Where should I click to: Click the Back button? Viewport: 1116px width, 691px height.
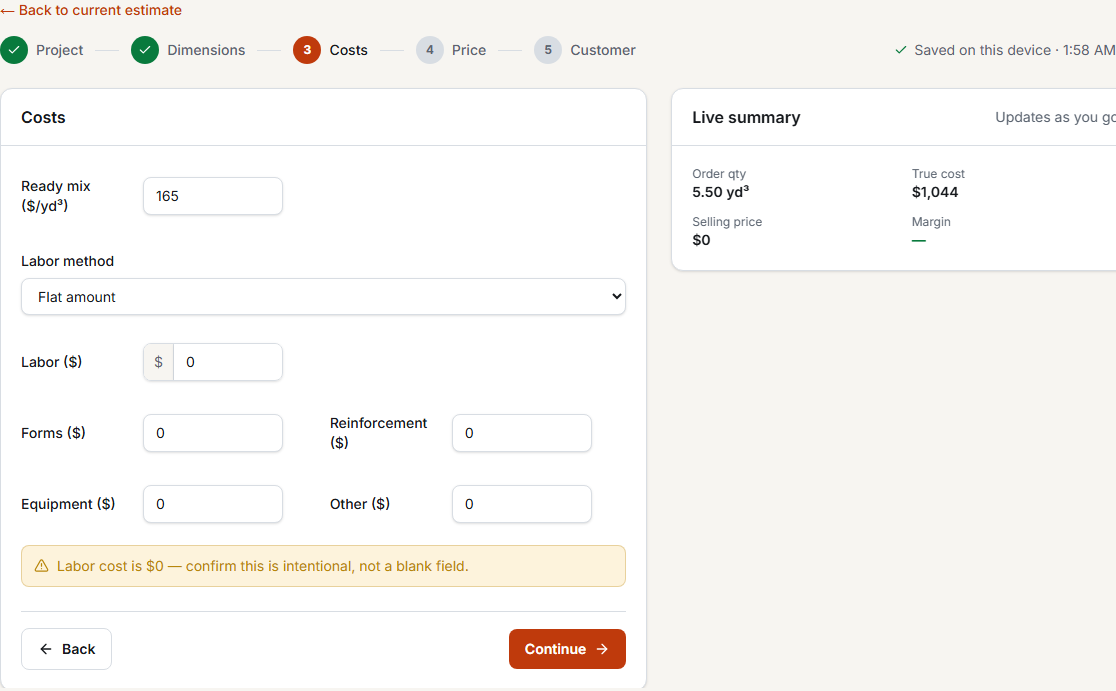point(66,649)
